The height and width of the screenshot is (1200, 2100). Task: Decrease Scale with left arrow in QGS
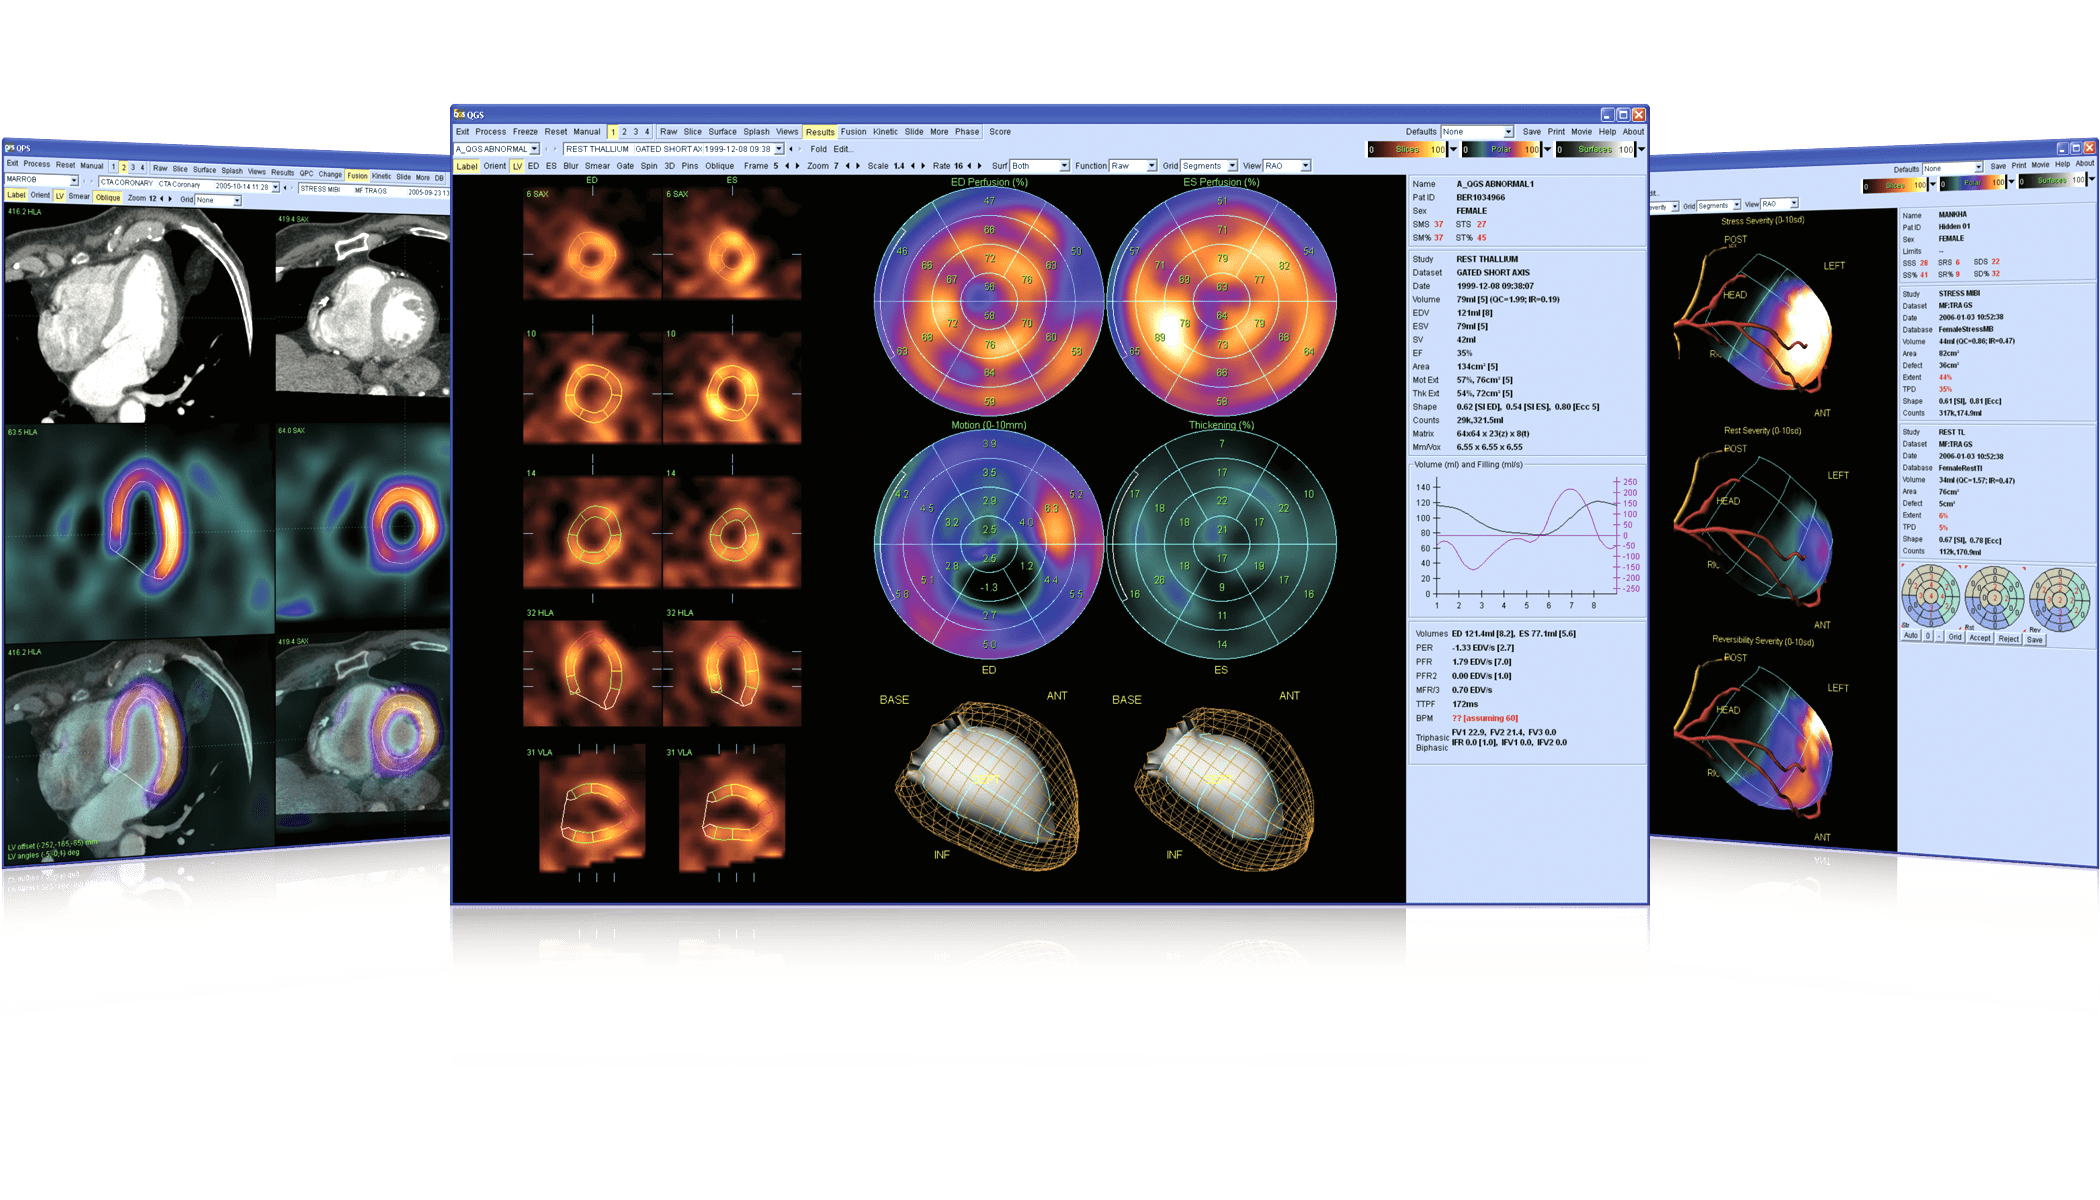pos(913,166)
